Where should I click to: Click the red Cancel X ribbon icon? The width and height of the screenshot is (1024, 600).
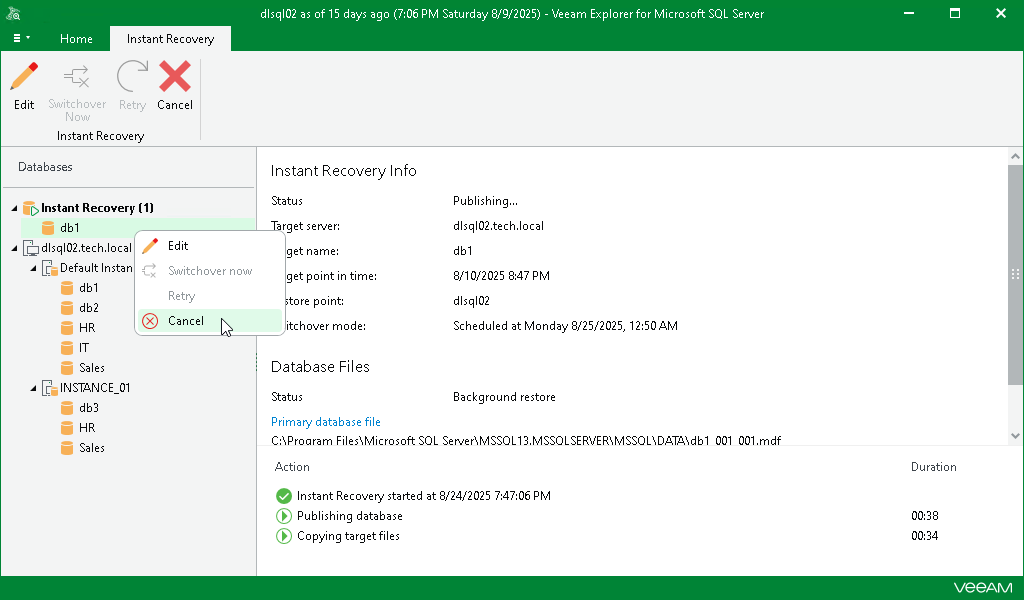[x=175, y=78]
